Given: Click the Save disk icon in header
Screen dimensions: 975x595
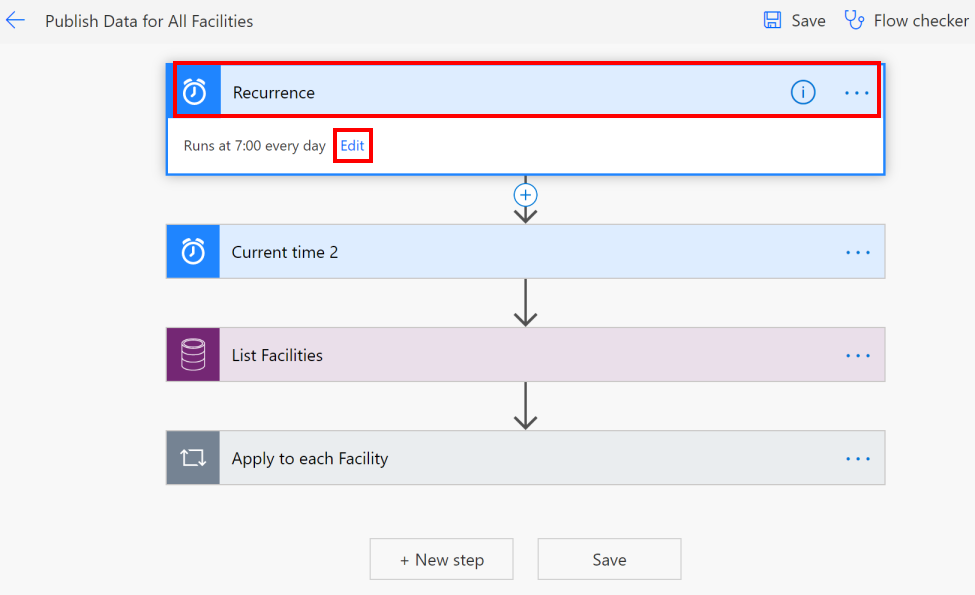Looking at the screenshot, I should tap(772, 21).
